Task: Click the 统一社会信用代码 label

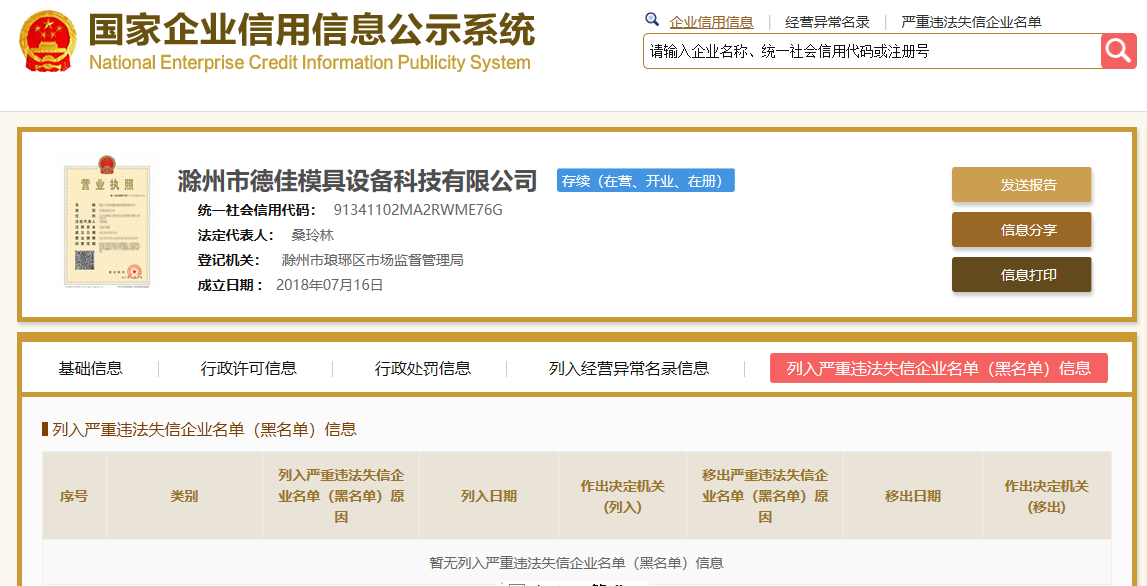Action: 257,211
